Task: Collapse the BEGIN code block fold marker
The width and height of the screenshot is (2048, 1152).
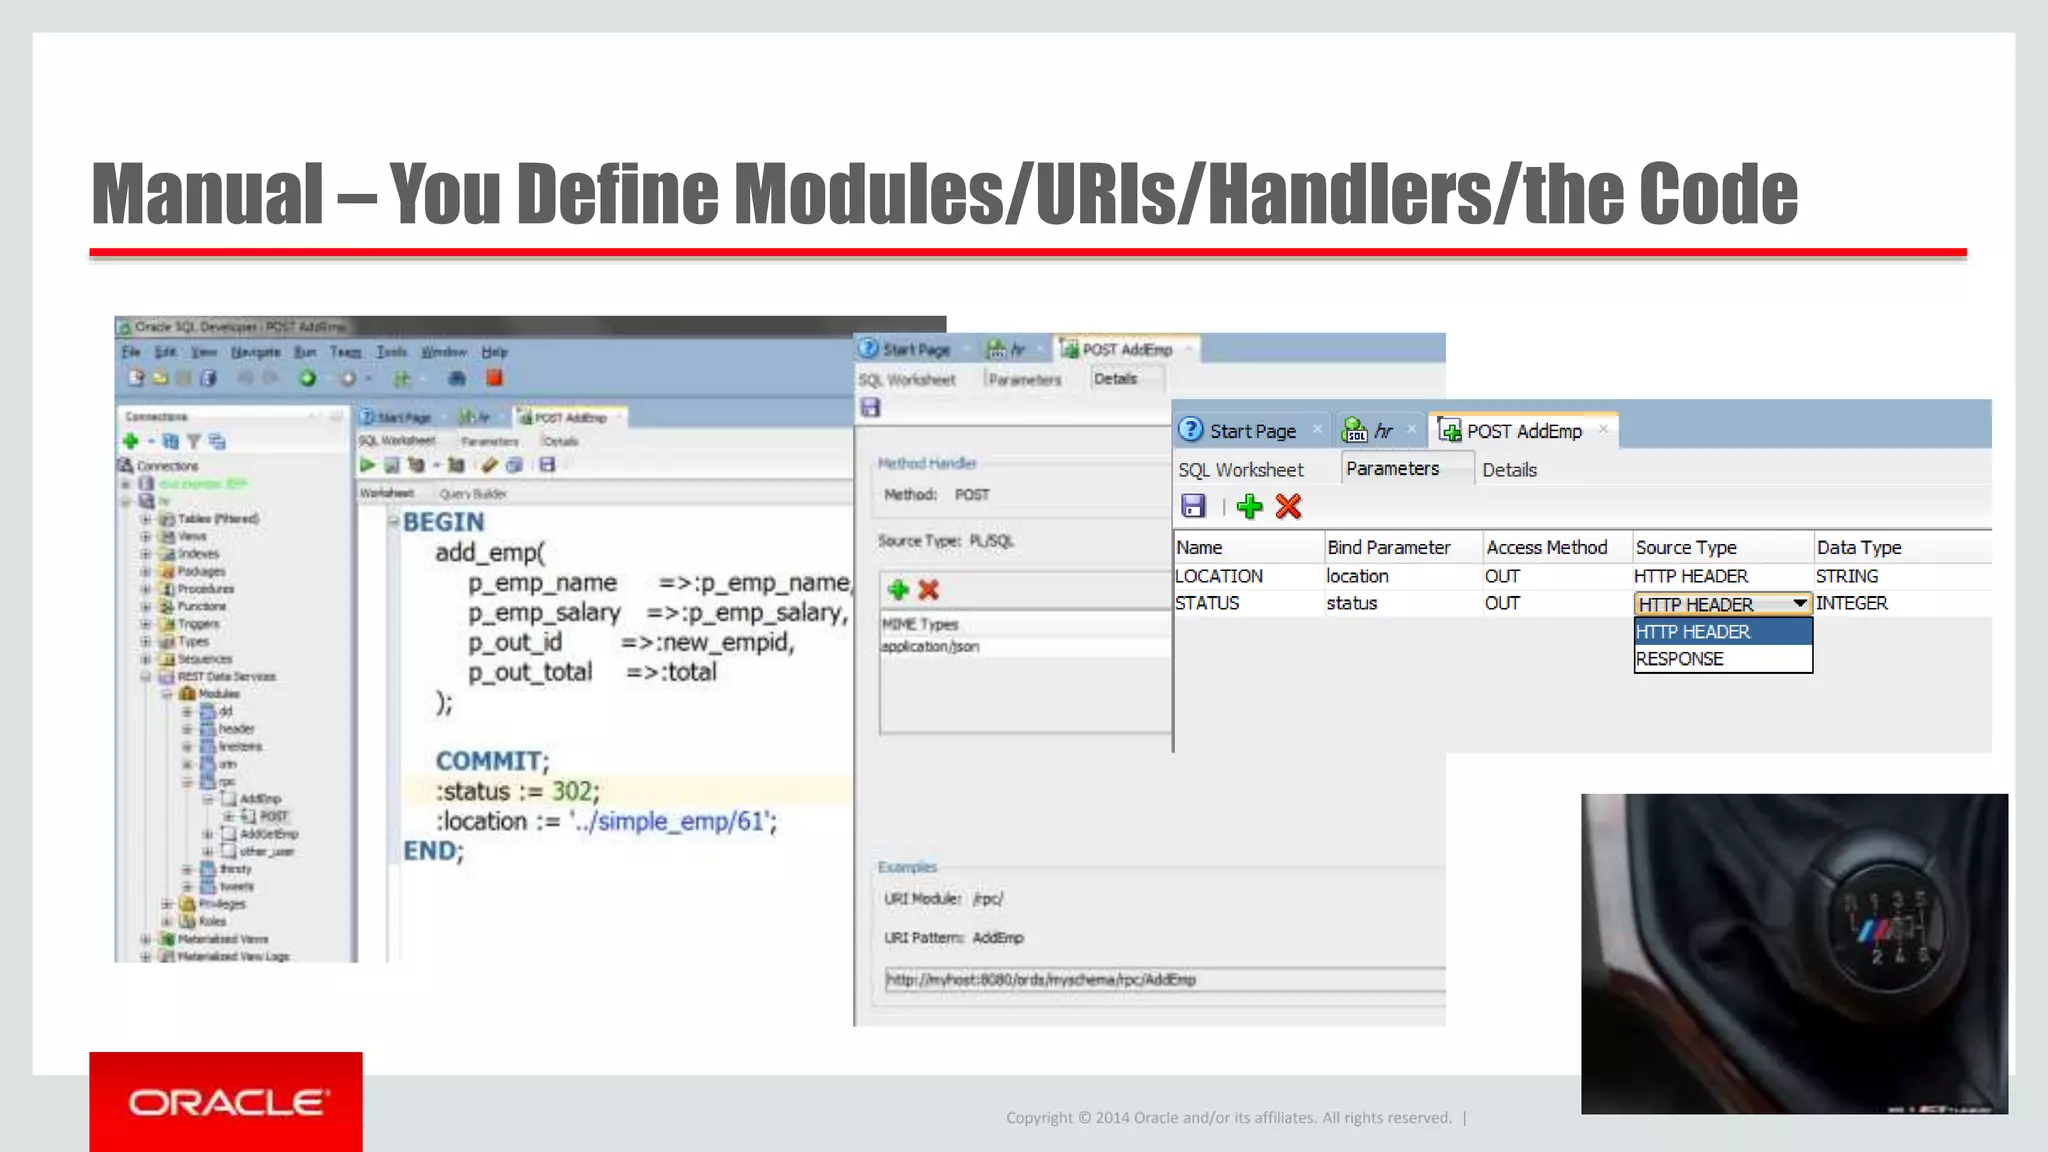Action: (x=394, y=521)
